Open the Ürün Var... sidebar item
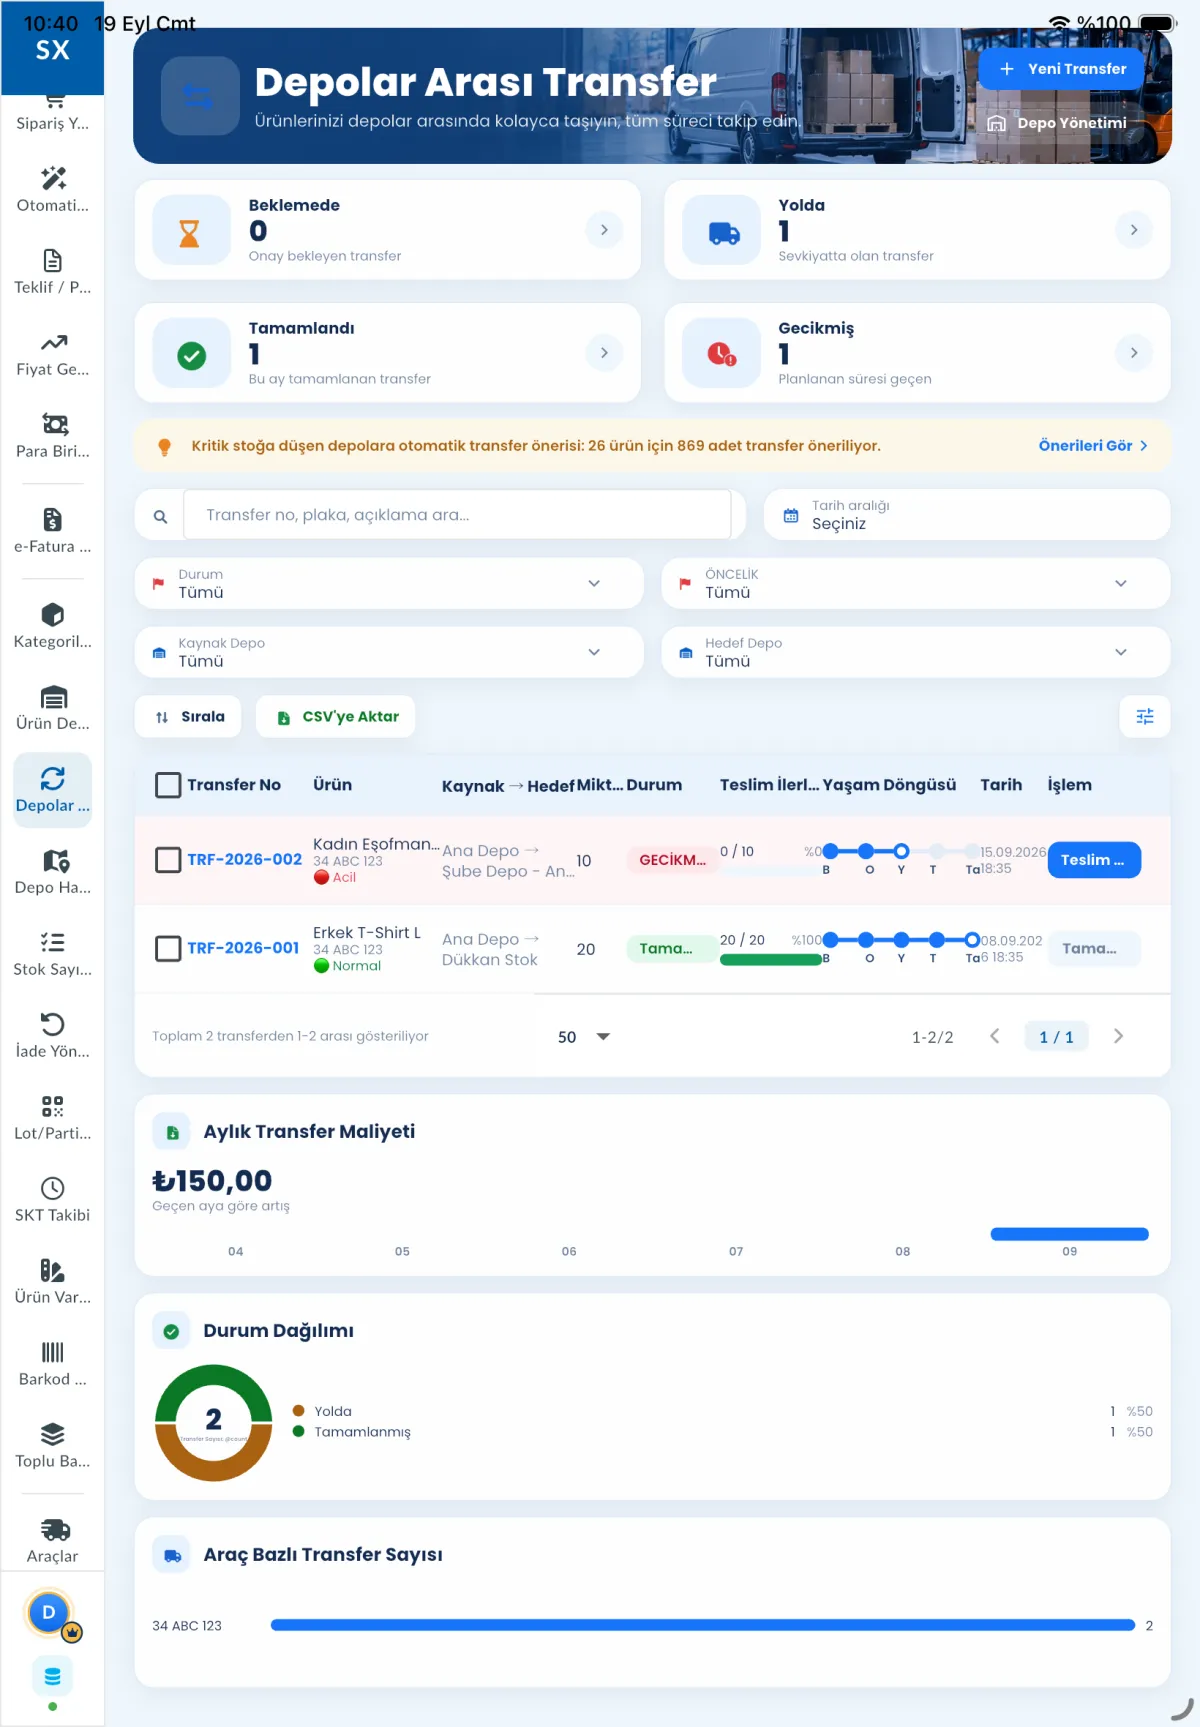Viewport: 1200px width, 1727px height. pos(52,1282)
